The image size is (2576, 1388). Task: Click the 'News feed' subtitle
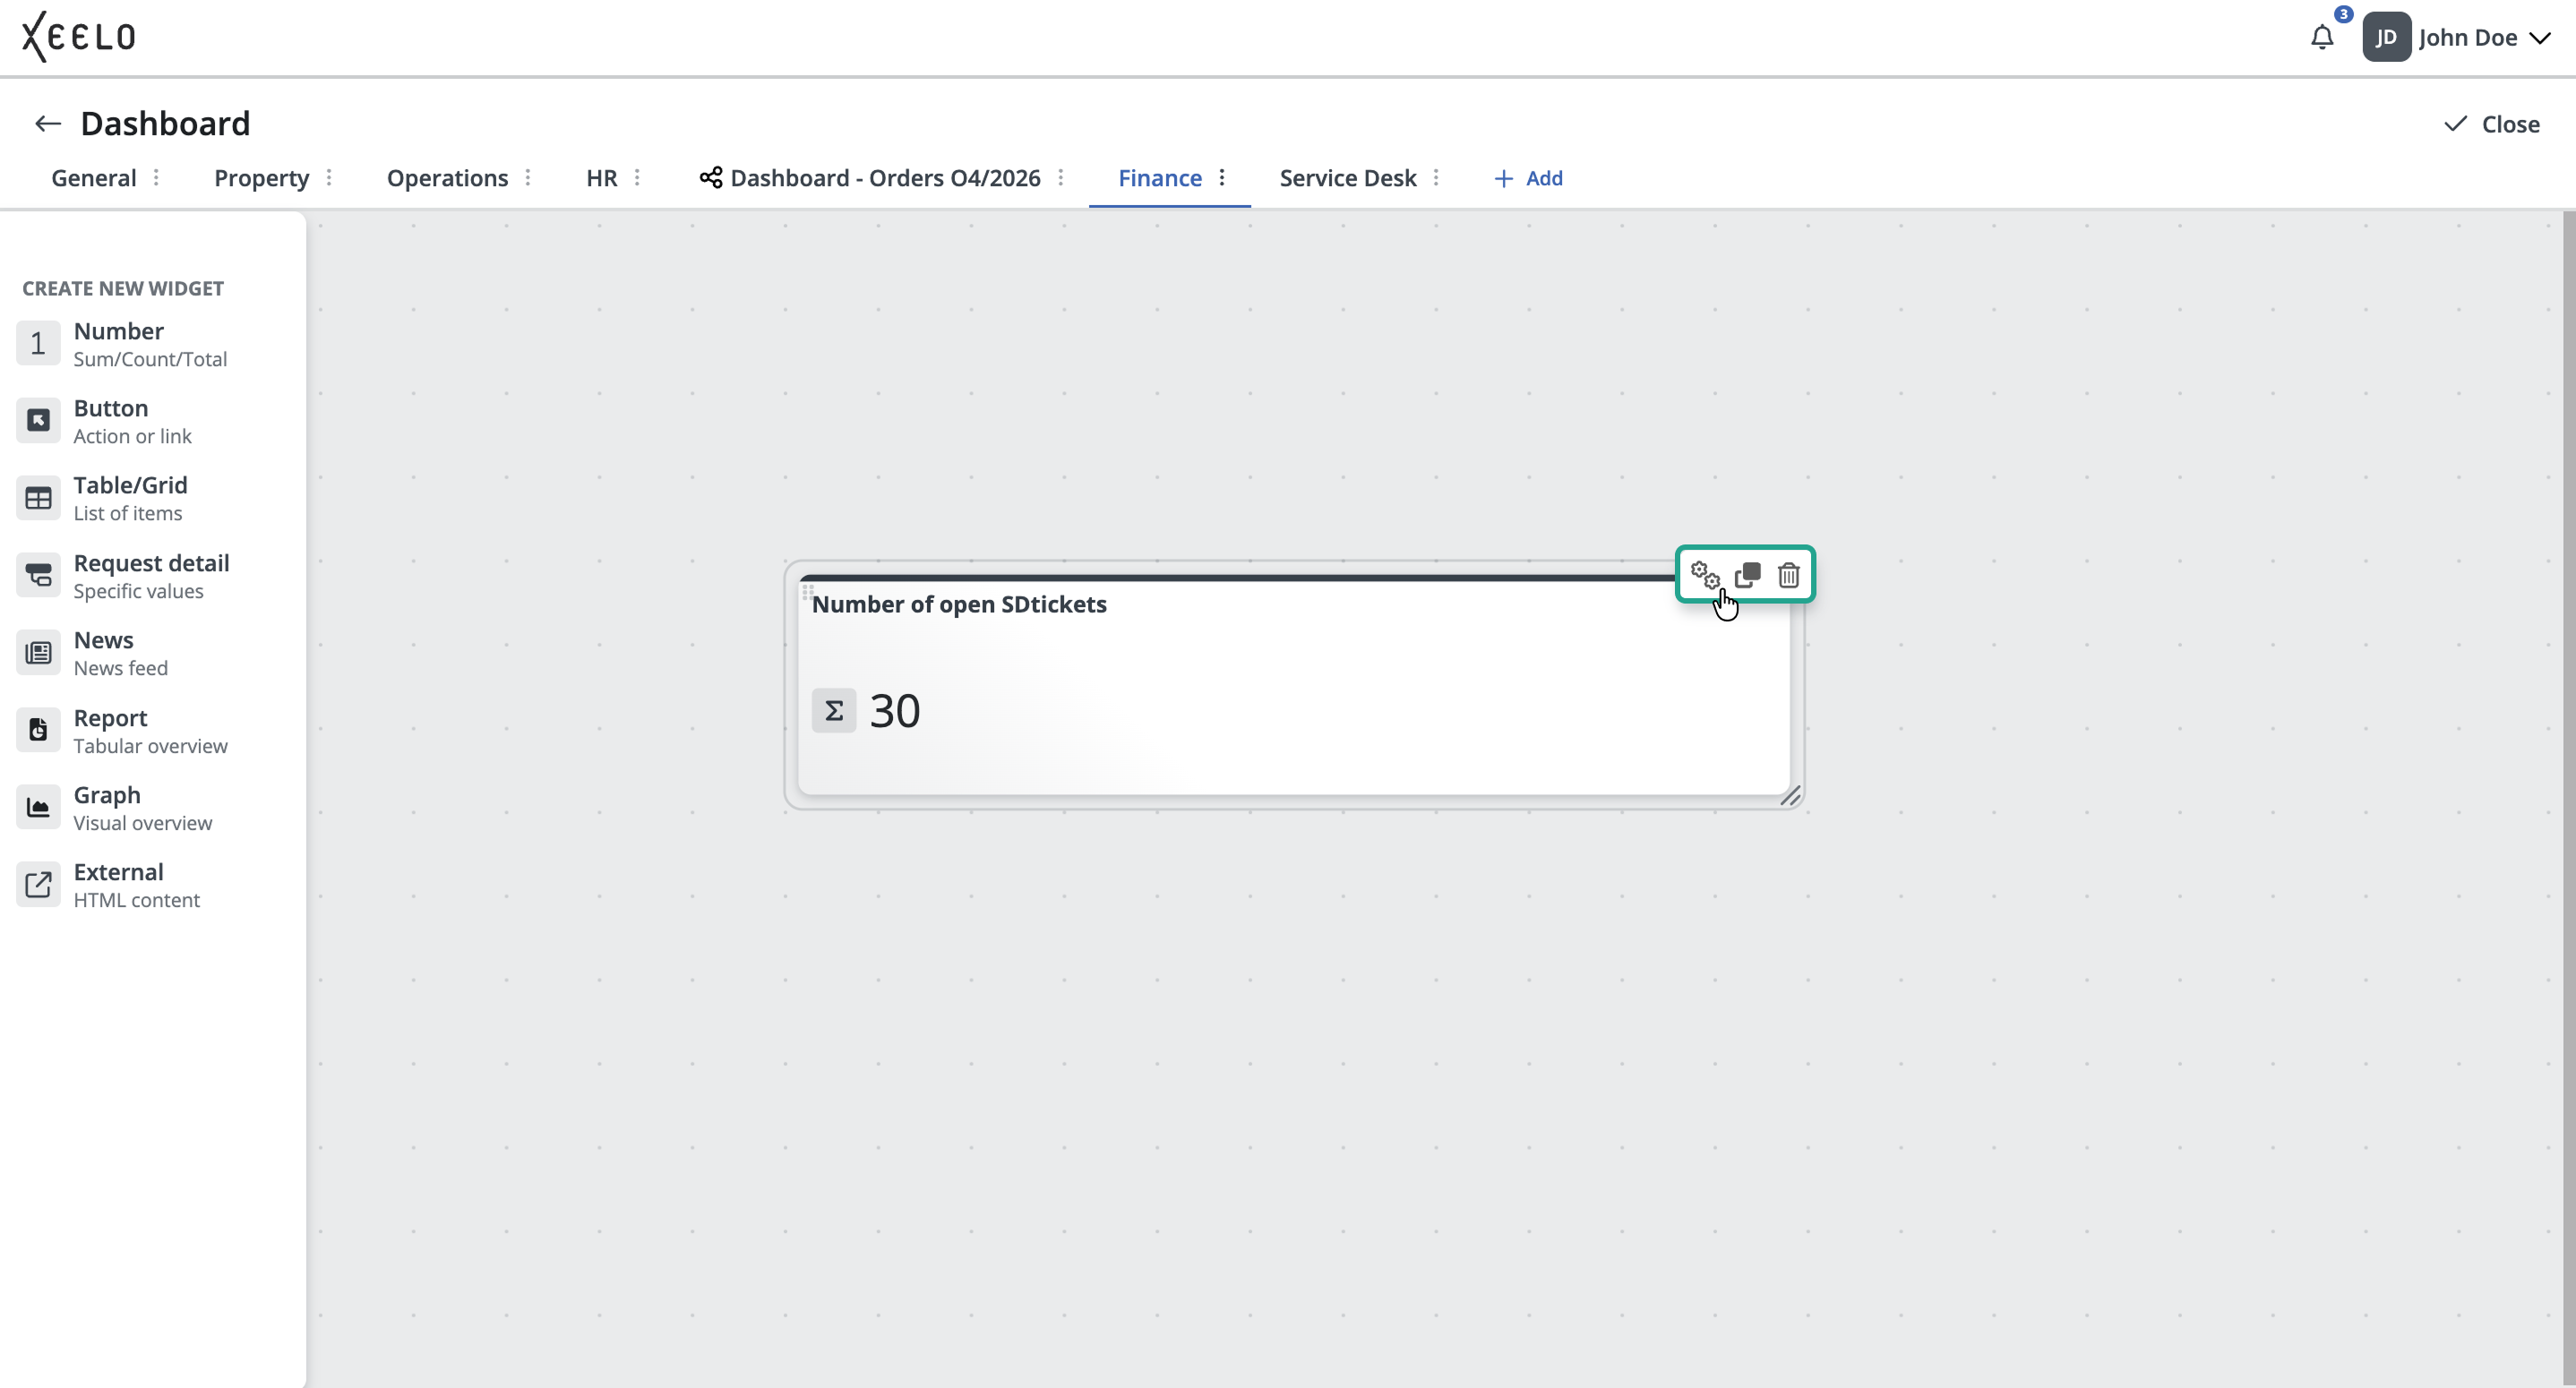coord(120,668)
